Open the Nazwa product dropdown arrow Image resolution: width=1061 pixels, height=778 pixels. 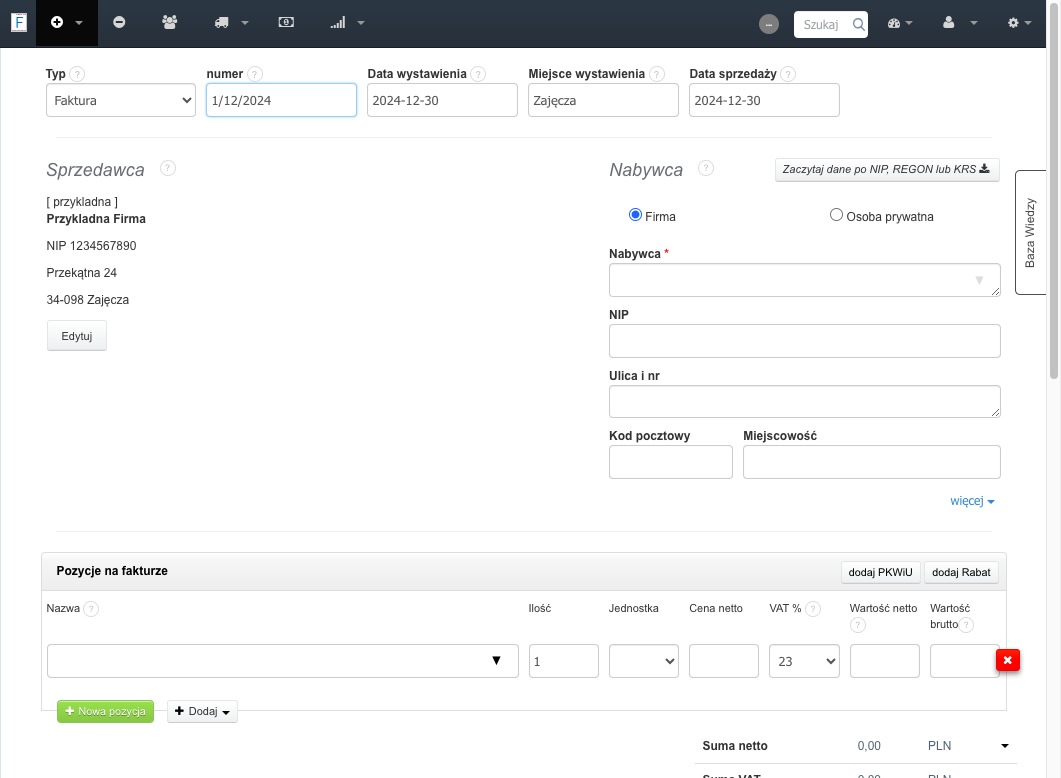[497, 661]
